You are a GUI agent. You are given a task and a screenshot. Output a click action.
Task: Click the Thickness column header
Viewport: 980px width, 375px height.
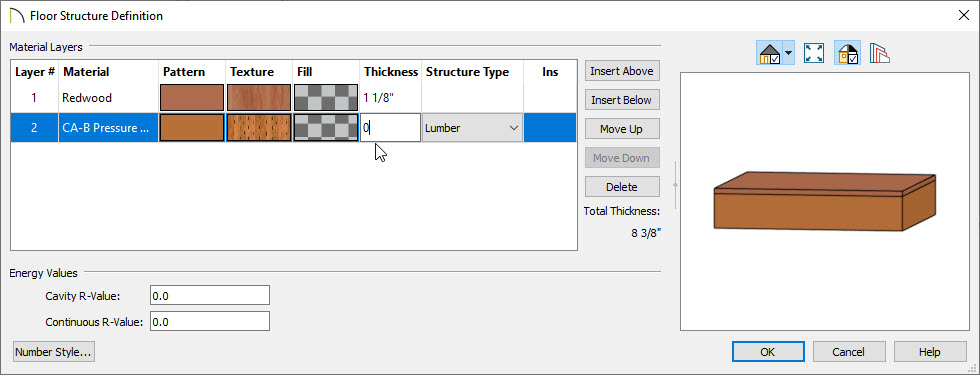coord(391,72)
